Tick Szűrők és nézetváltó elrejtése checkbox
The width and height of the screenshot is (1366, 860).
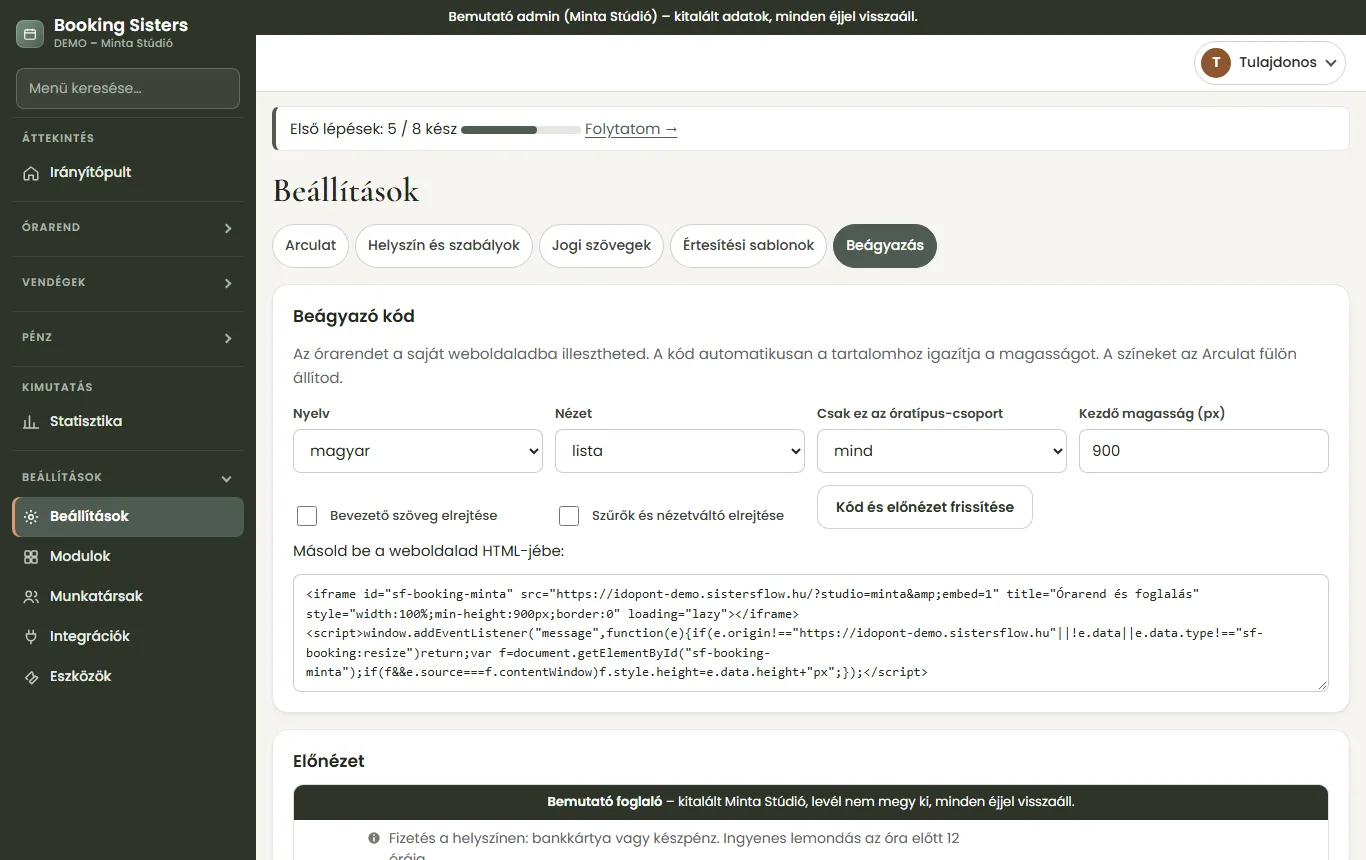pos(569,516)
